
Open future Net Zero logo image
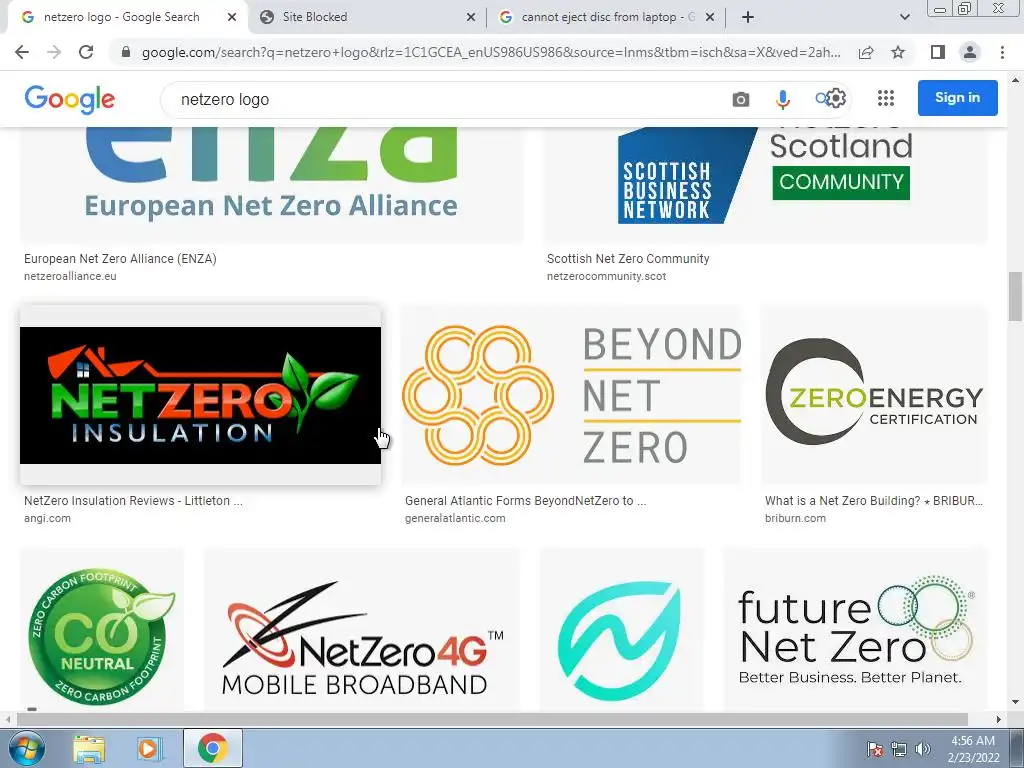click(x=856, y=630)
